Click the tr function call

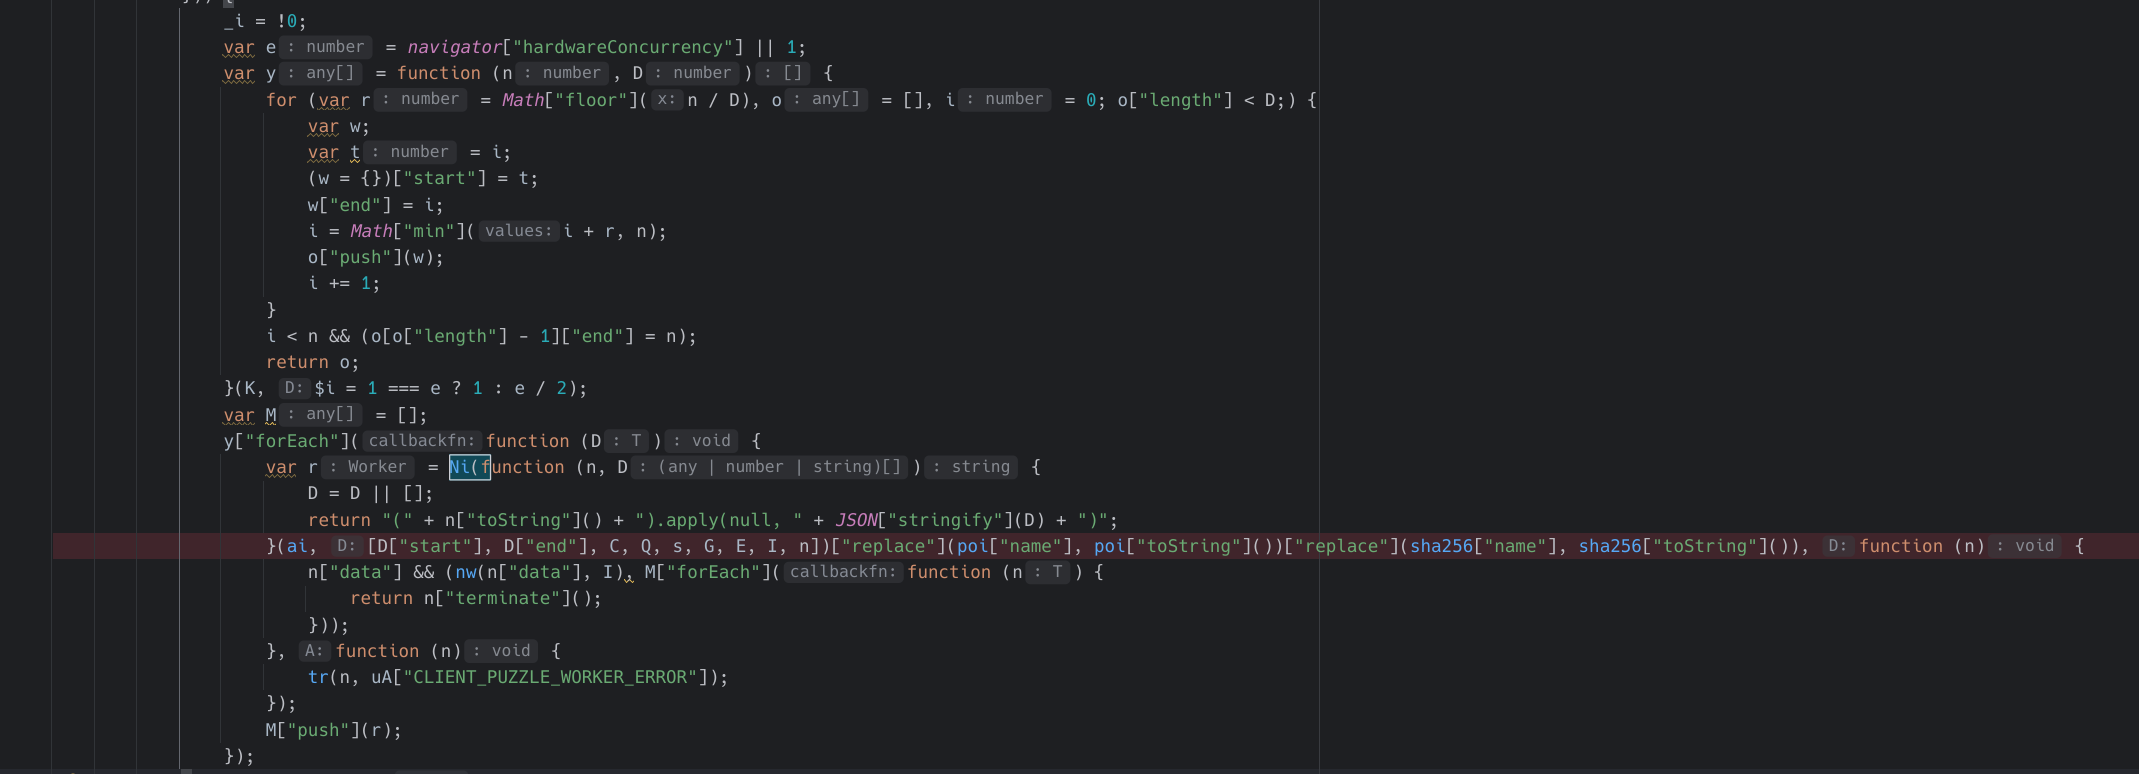(318, 677)
